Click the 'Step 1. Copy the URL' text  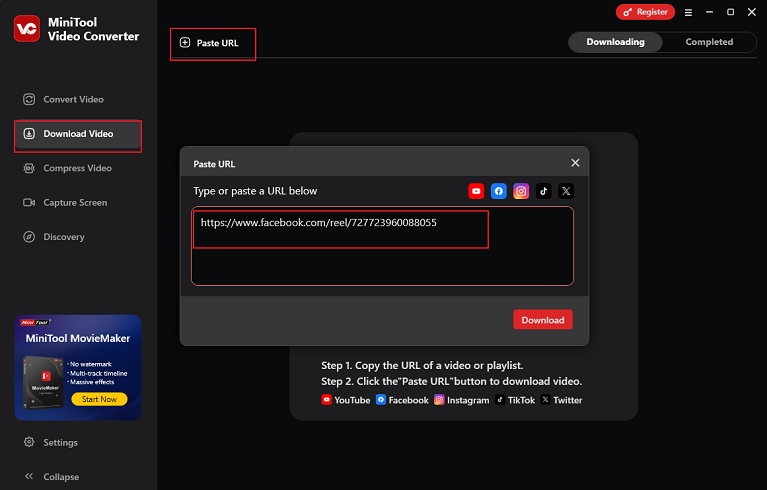tap(422, 365)
